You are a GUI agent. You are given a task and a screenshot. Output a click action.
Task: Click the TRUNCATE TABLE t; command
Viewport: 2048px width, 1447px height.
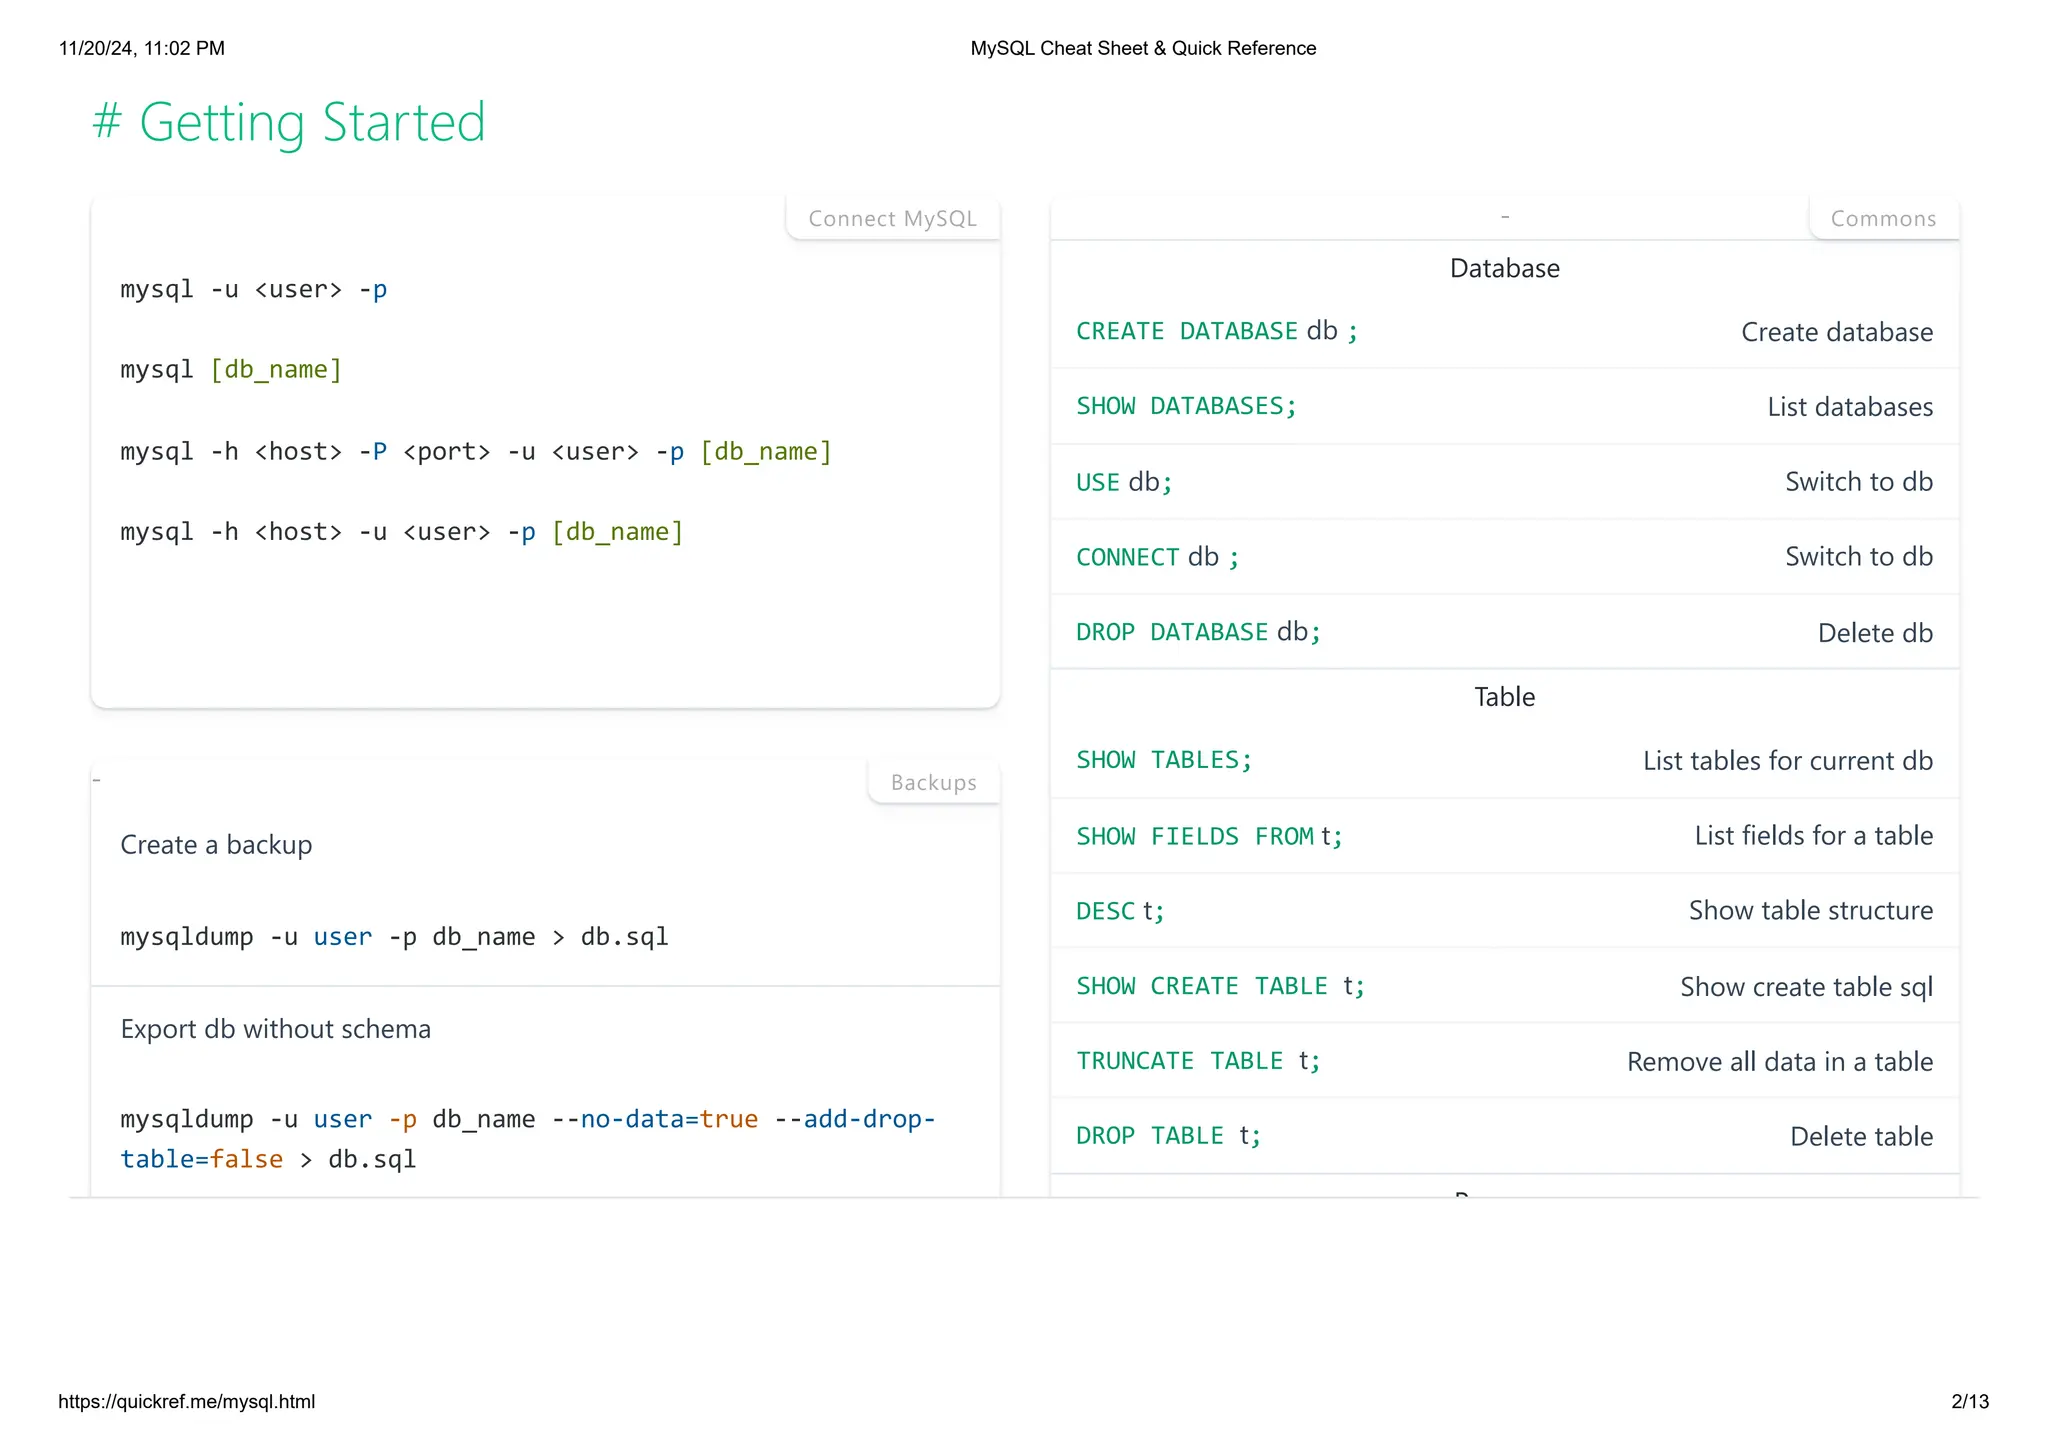(1198, 1061)
